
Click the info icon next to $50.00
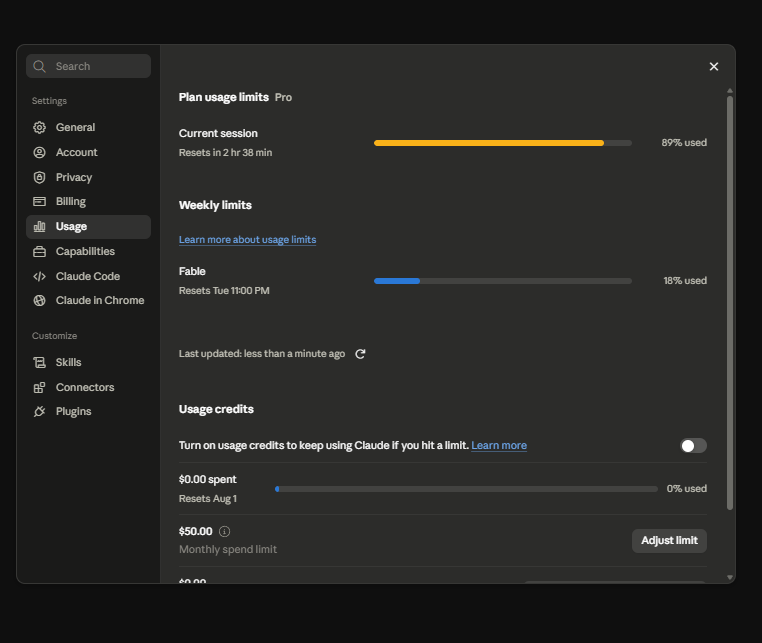[225, 532]
